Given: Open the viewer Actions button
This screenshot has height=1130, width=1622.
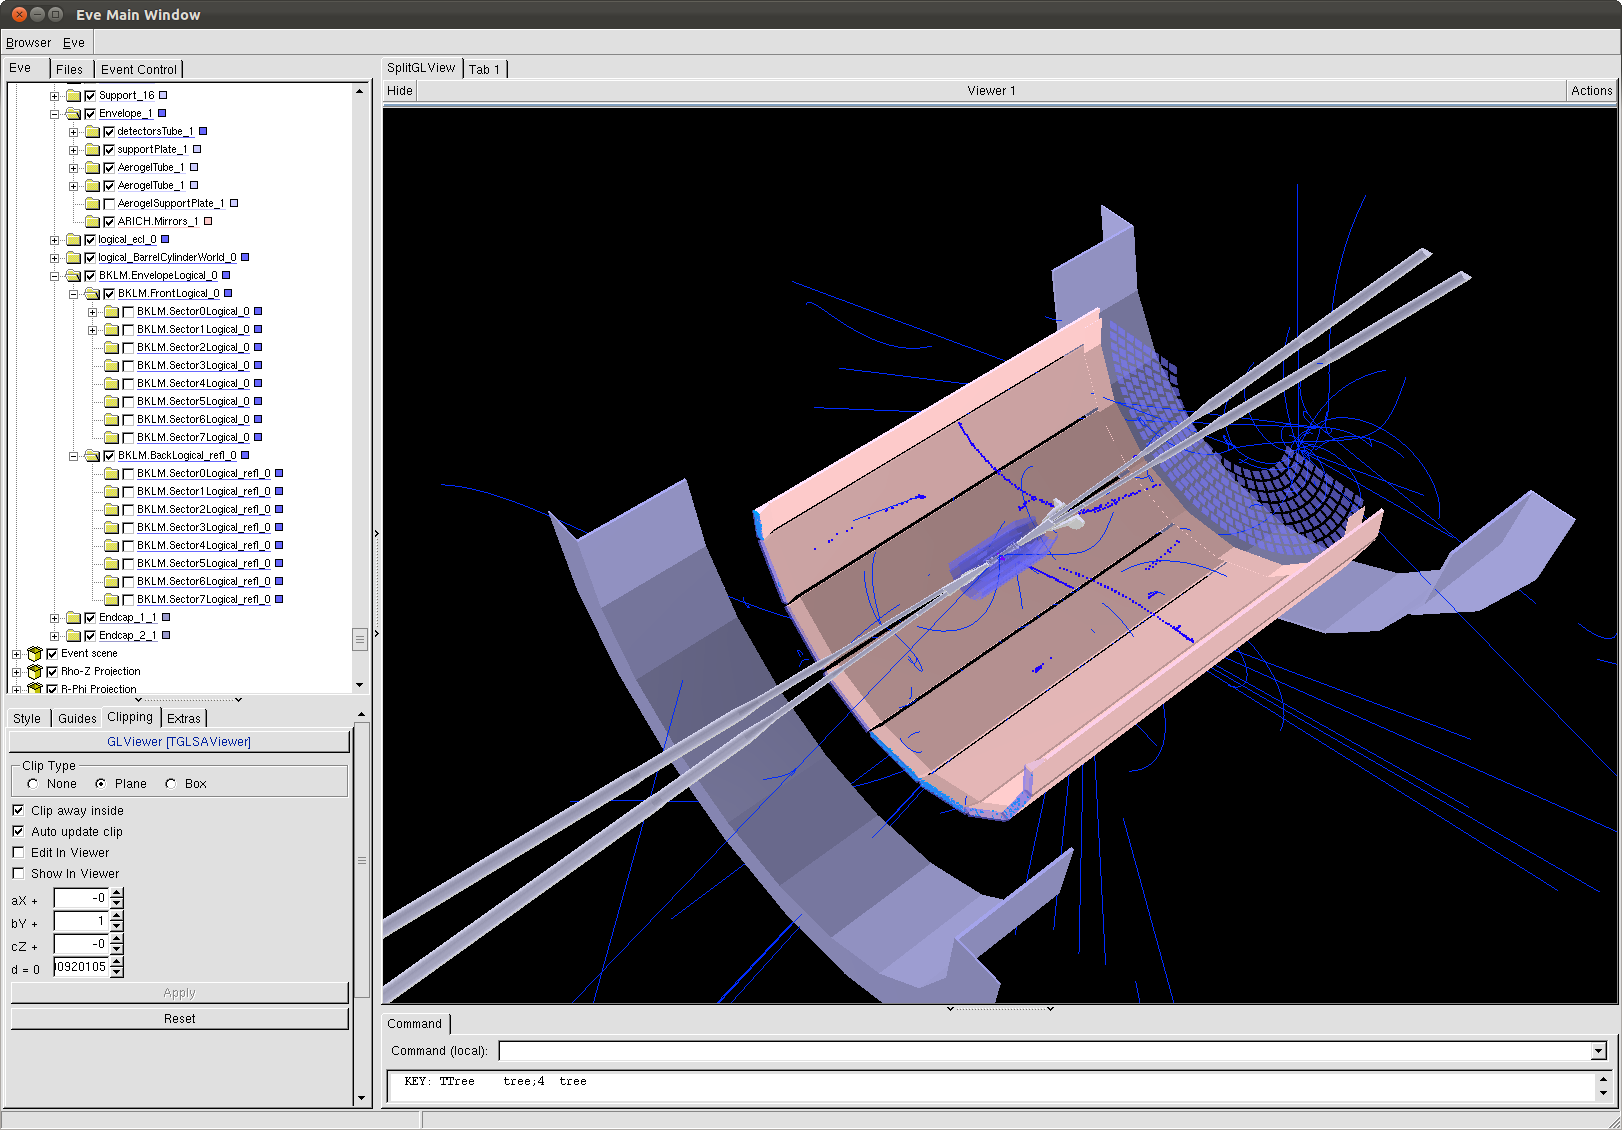Looking at the screenshot, I should (1590, 91).
